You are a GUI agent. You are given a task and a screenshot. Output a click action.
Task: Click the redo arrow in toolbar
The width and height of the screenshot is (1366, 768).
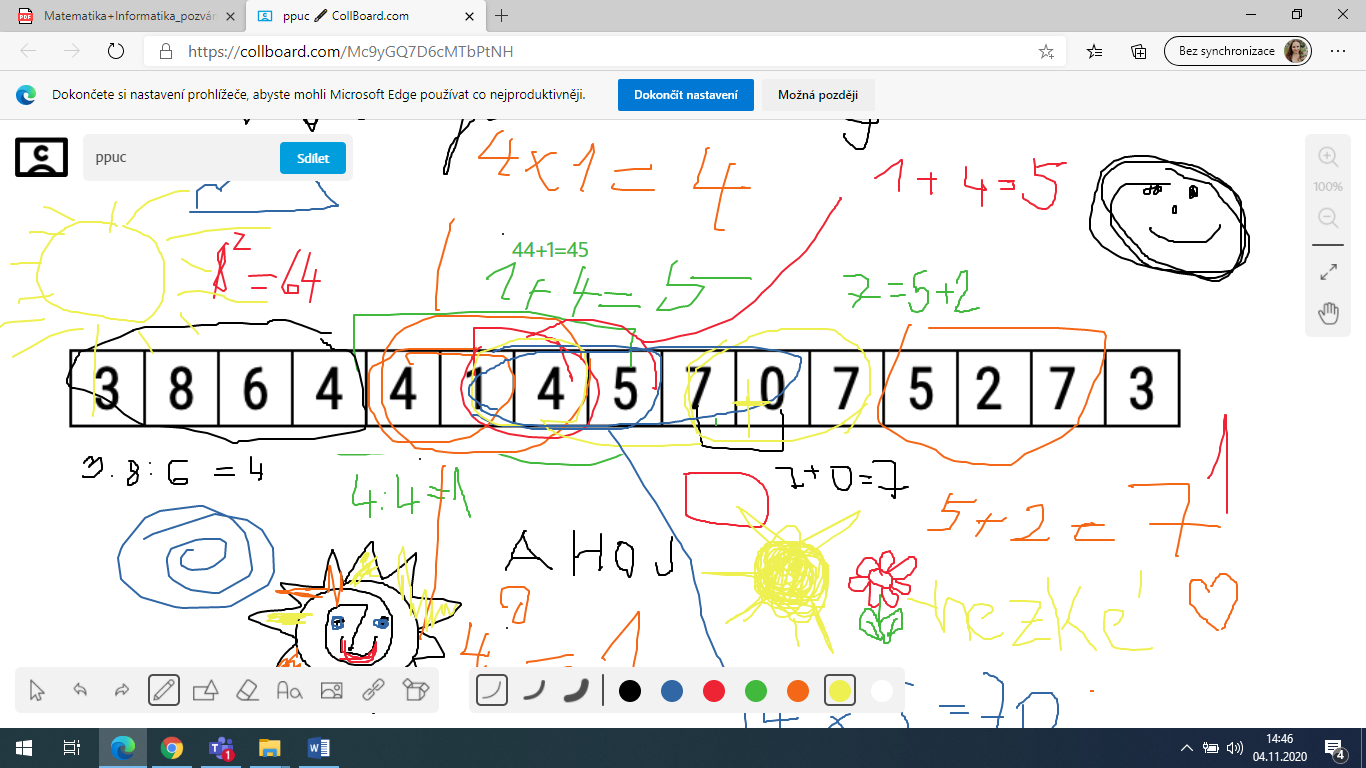(122, 690)
